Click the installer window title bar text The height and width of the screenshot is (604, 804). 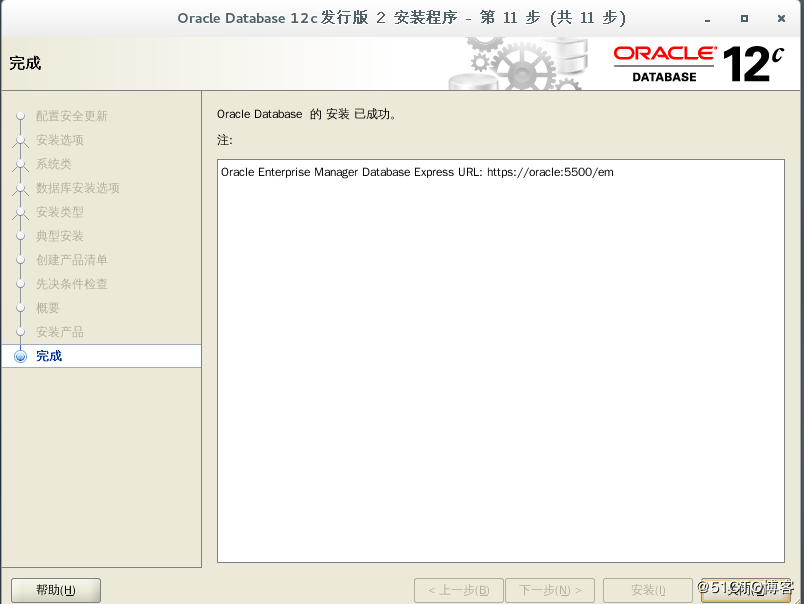click(401, 18)
